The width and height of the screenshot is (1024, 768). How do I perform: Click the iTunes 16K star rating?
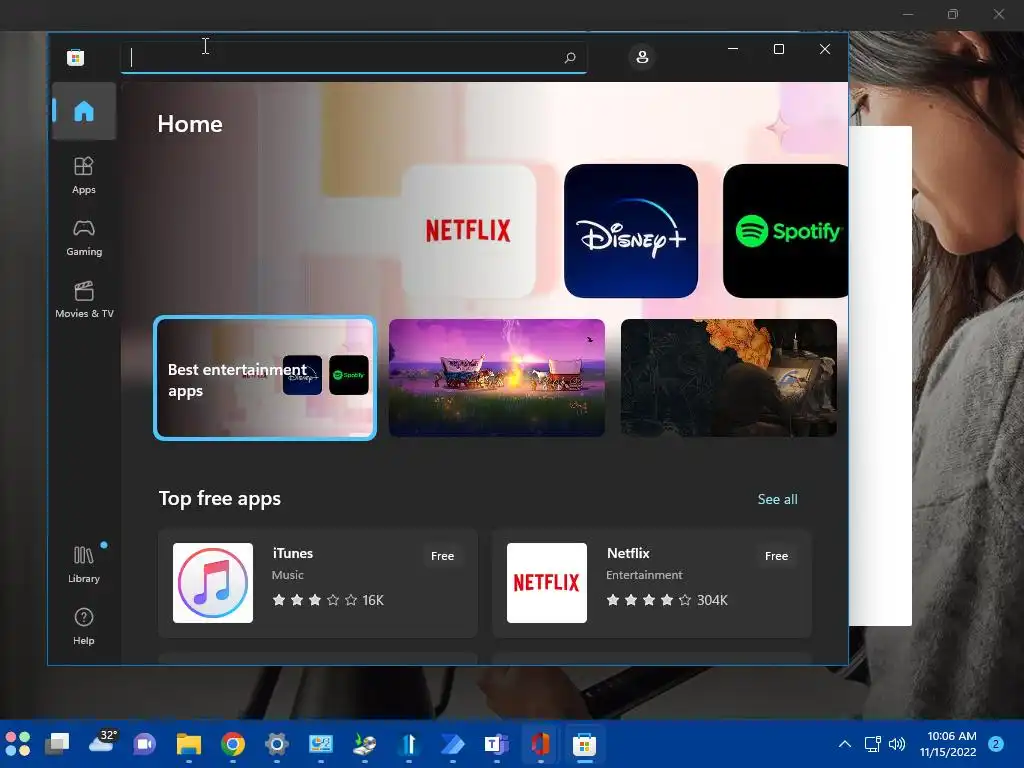[x=328, y=600]
